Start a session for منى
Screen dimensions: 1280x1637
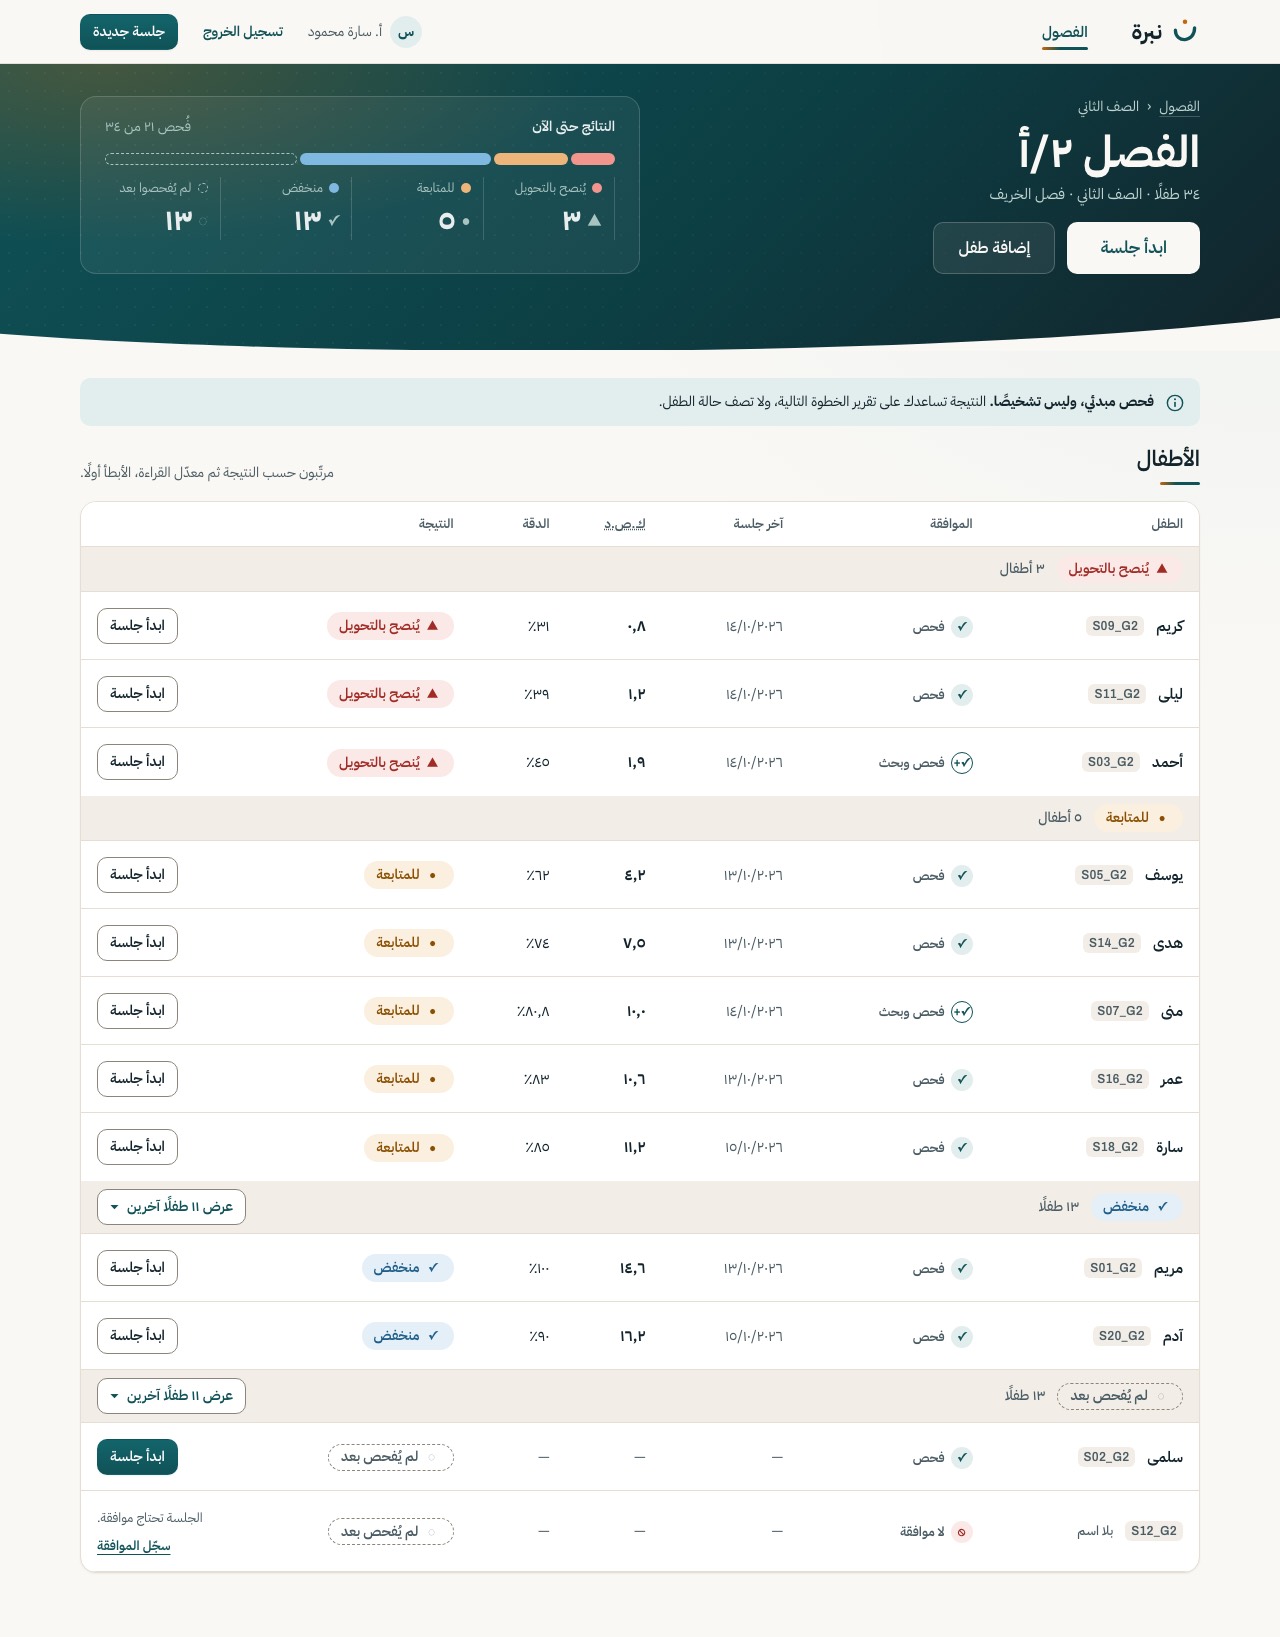pos(137,1011)
